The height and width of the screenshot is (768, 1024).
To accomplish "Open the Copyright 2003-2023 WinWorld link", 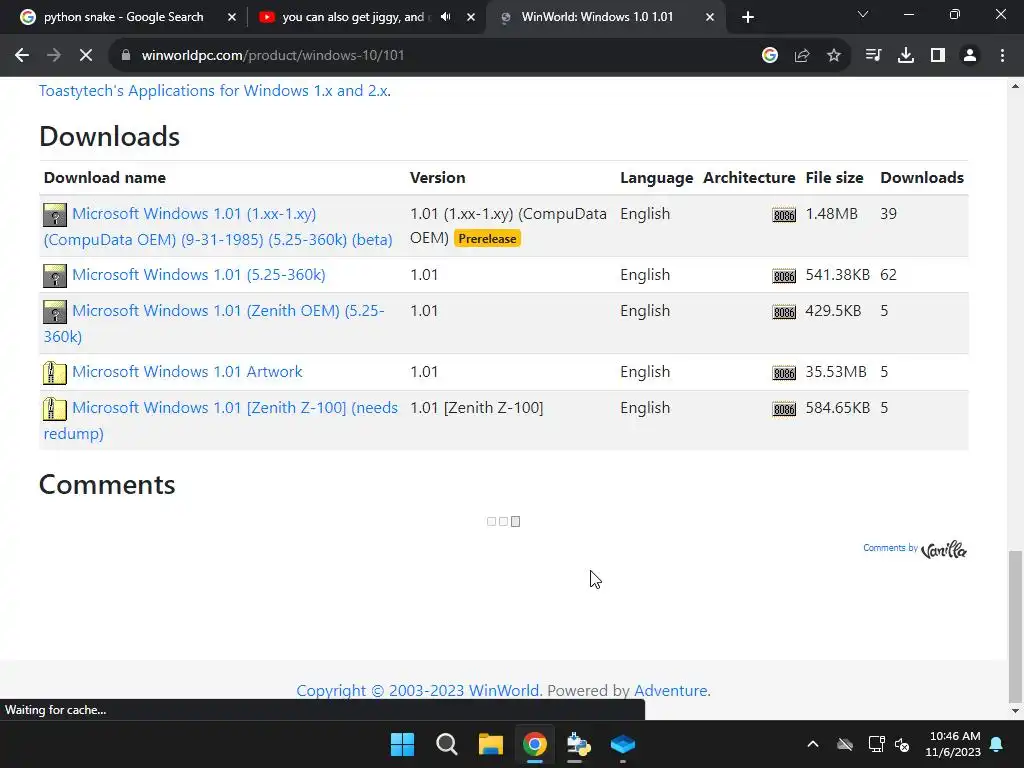I will pos(418,690).
